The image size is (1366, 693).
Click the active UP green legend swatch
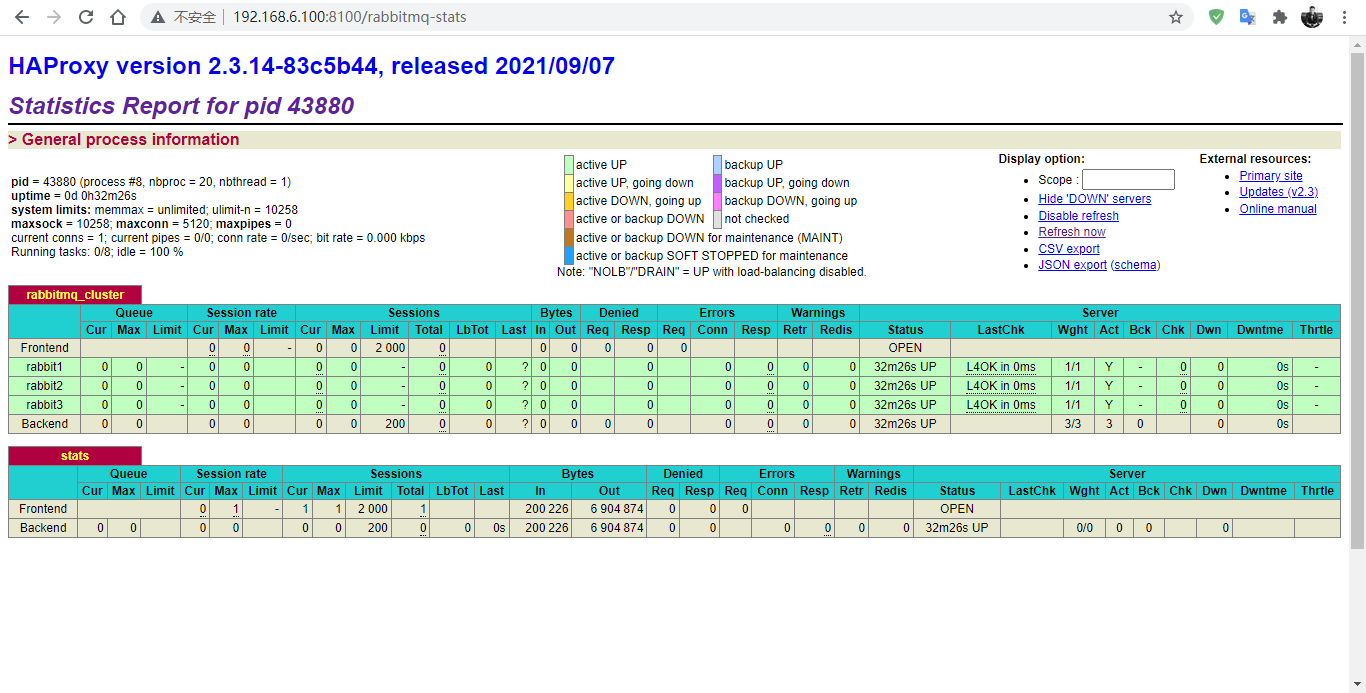(x=569, y=165)
